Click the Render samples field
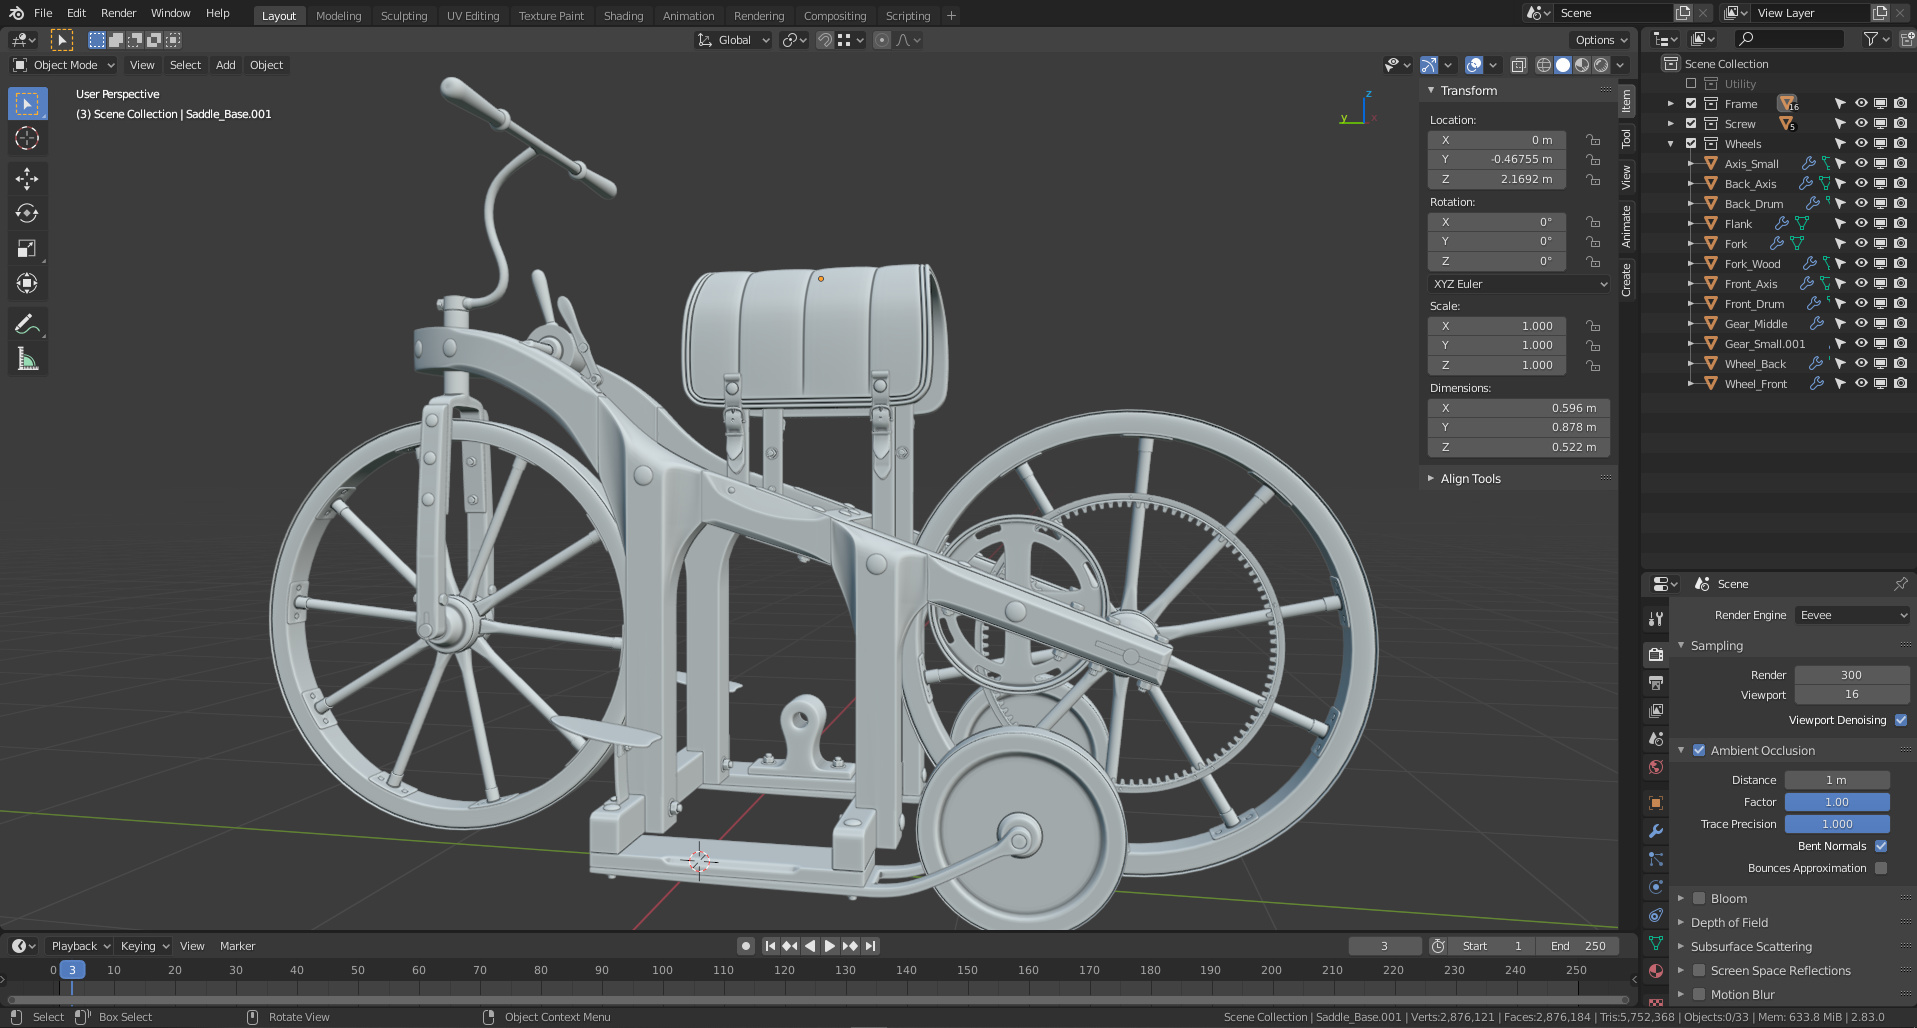Screen dimensions: 1917x1028 tap(1852, 675)
